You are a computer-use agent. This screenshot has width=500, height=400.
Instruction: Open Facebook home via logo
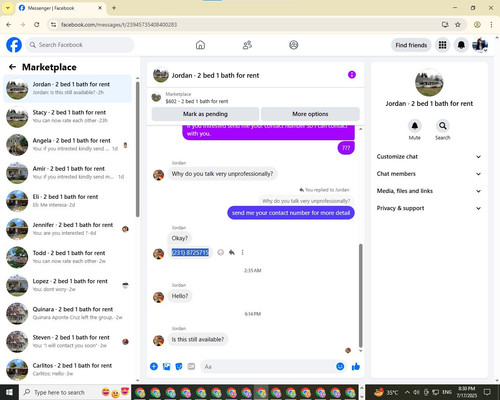[14, 45]
